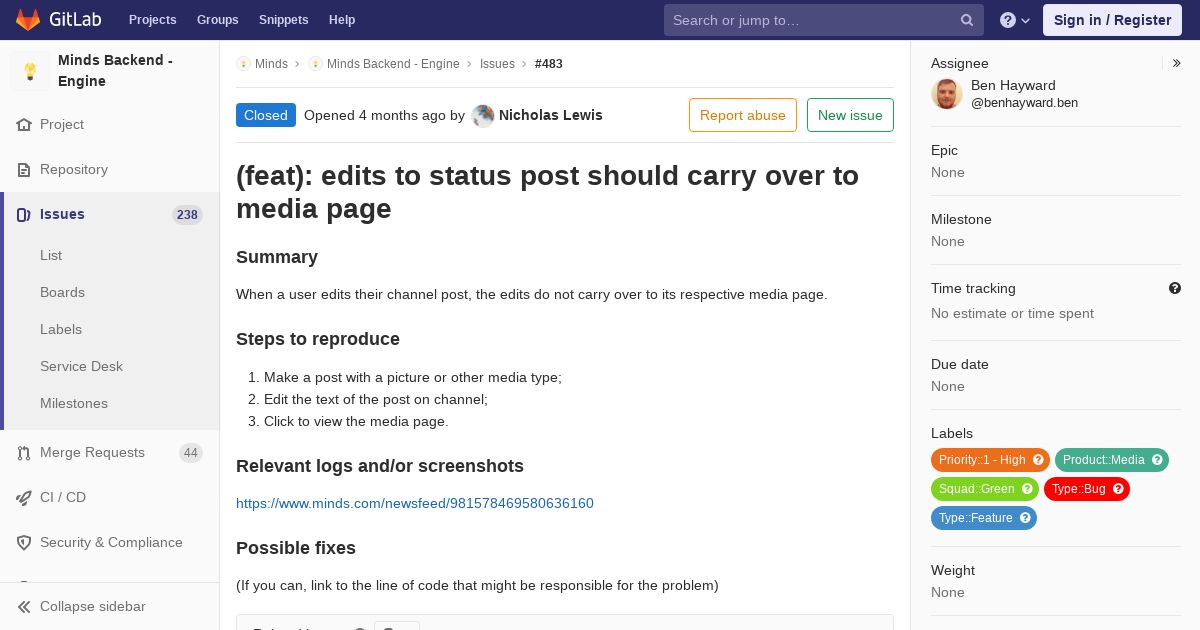Click the Issues count badge 238
The width and height of the screenshot is (1200, 630).
[187, 215]
